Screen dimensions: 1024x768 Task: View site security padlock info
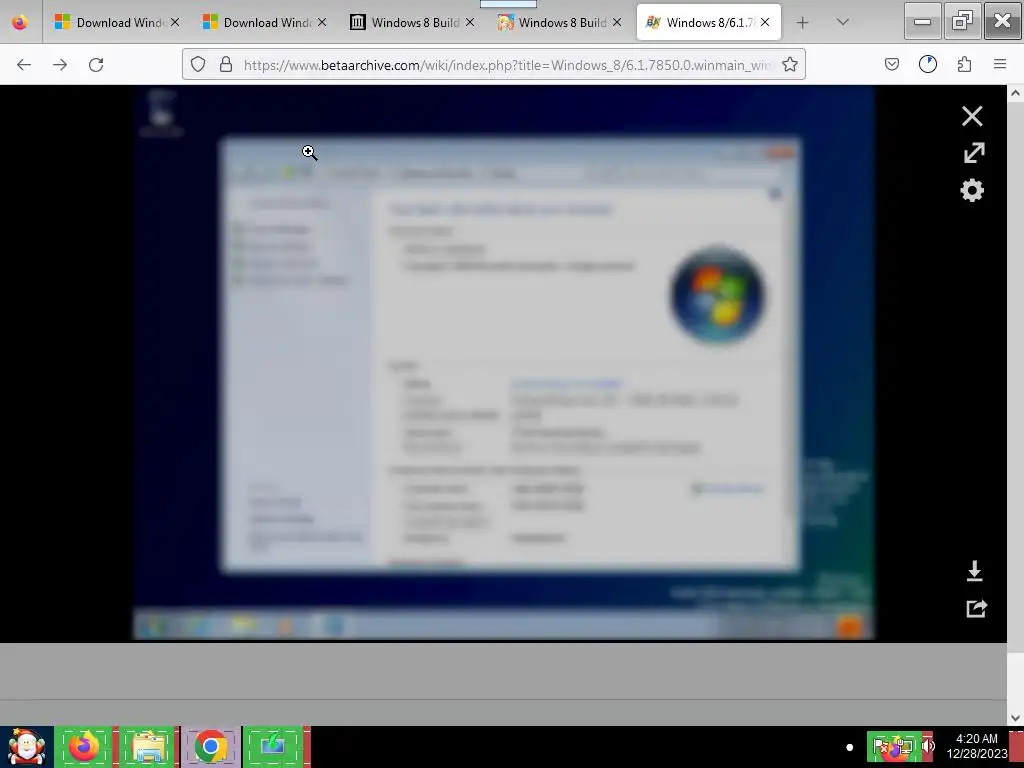[226, 64]
